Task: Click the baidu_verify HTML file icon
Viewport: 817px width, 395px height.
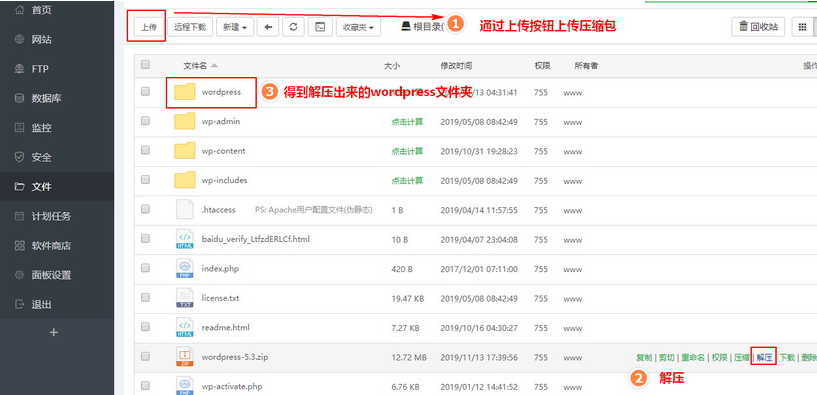Action: (x=184, y=239)
